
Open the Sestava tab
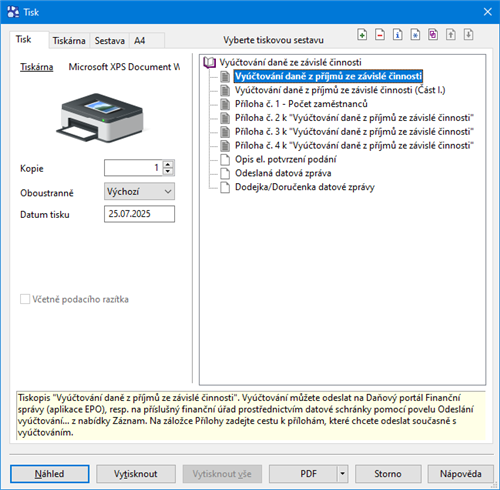pos(110,41)
